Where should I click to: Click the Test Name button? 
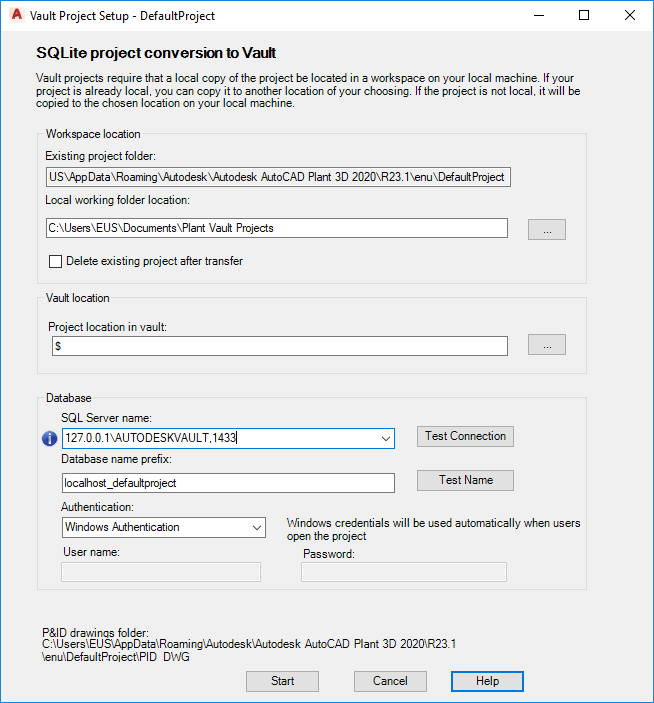point(465,480)
